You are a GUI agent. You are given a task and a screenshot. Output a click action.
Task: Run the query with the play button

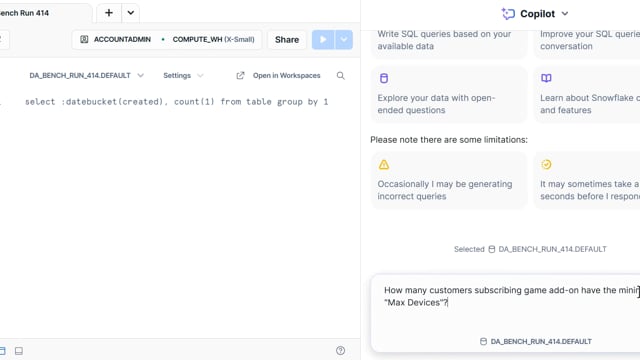click(323, 40)
